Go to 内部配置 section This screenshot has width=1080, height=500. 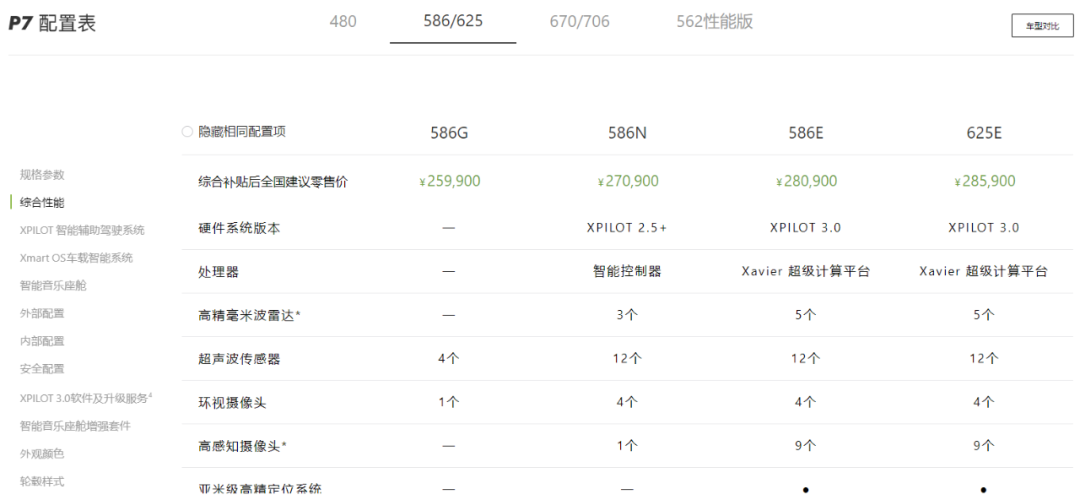42,341
